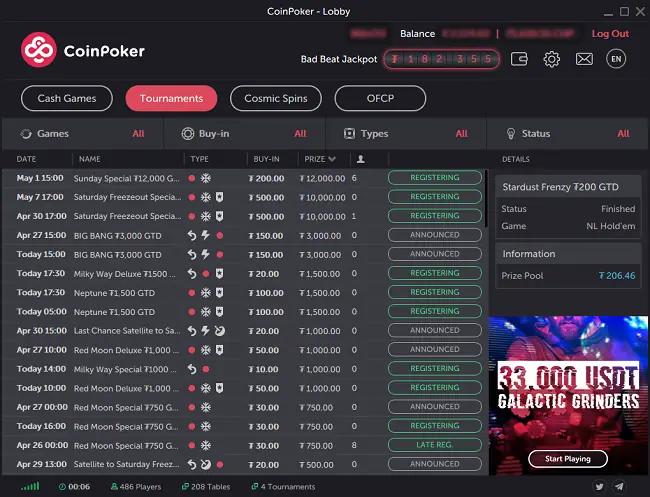Open the Games filter All dropdown

138,134
